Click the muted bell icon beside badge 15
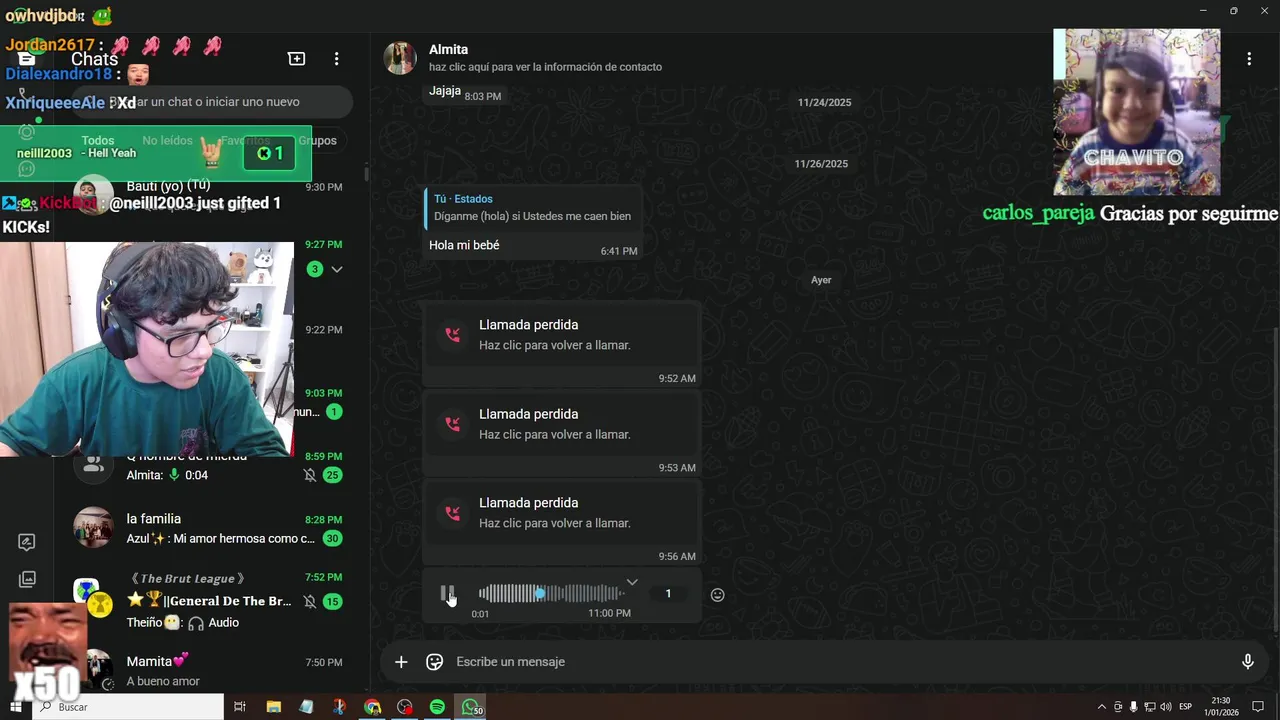The image size is (1280, 720). pos(310,601)
